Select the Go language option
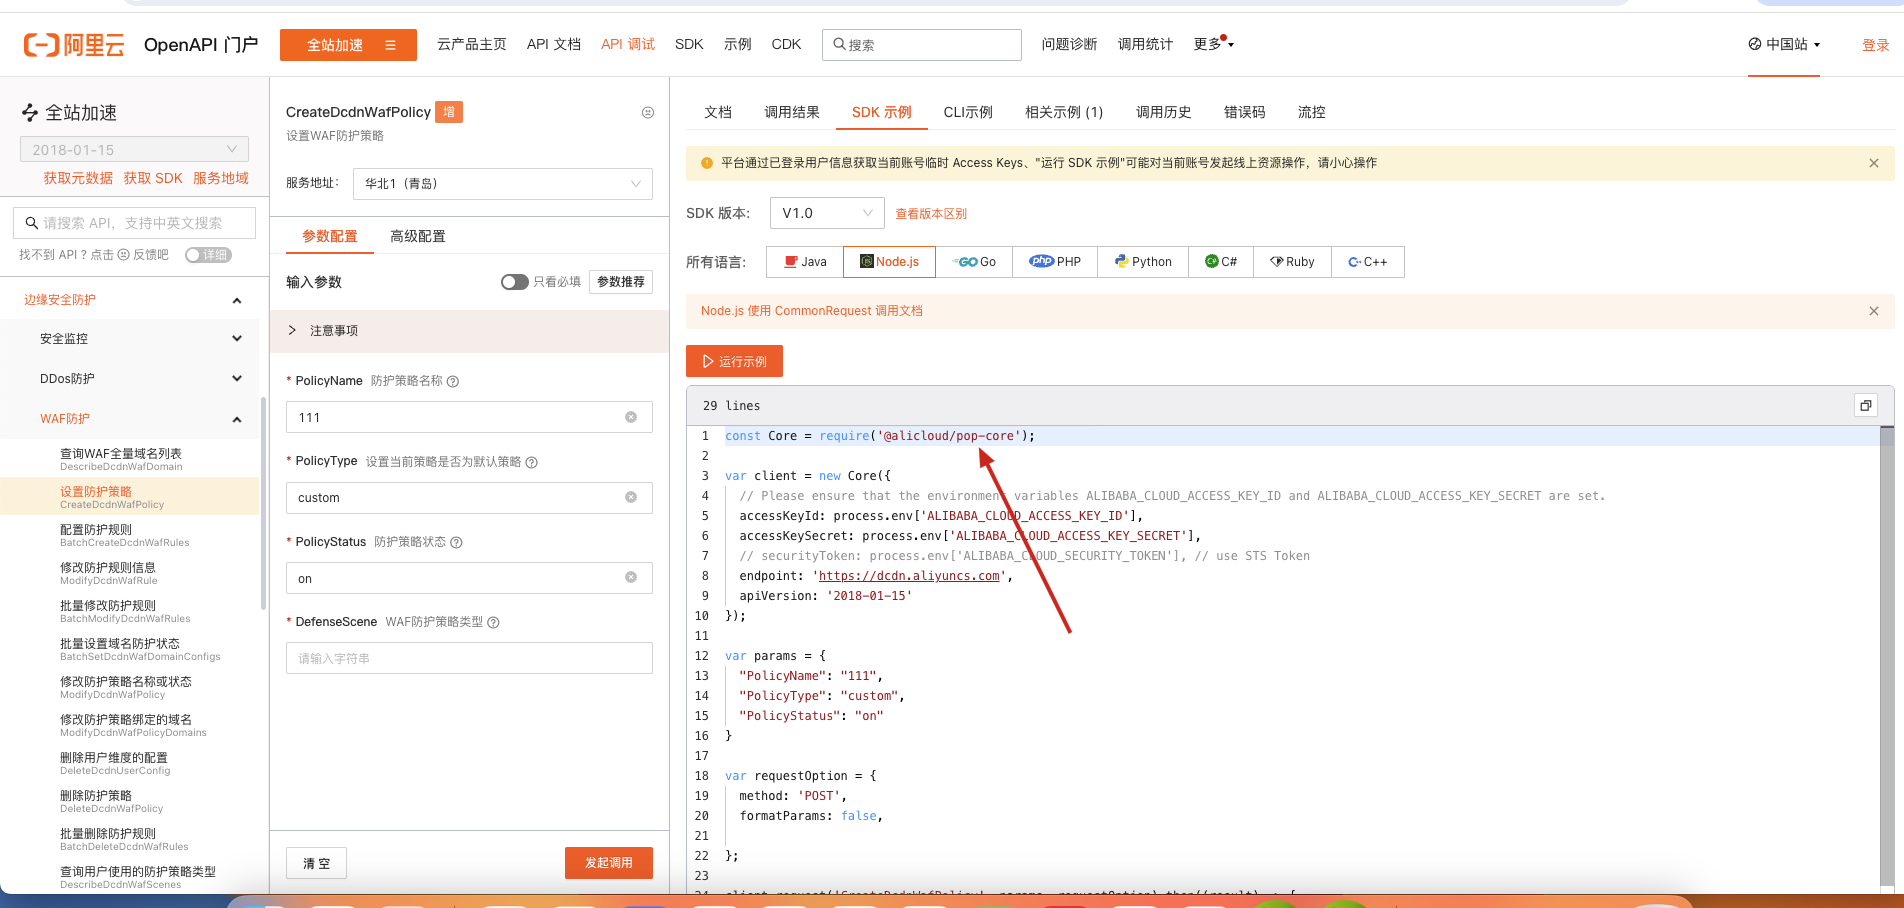 (974, 262)
